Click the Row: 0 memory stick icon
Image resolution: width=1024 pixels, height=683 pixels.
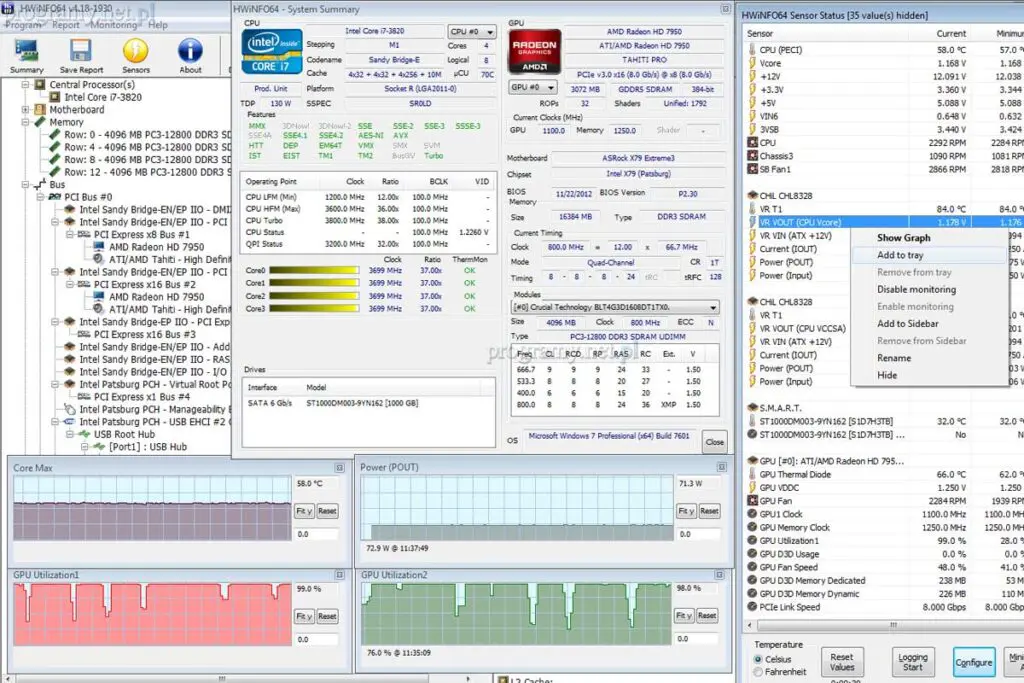click(55, 135)
